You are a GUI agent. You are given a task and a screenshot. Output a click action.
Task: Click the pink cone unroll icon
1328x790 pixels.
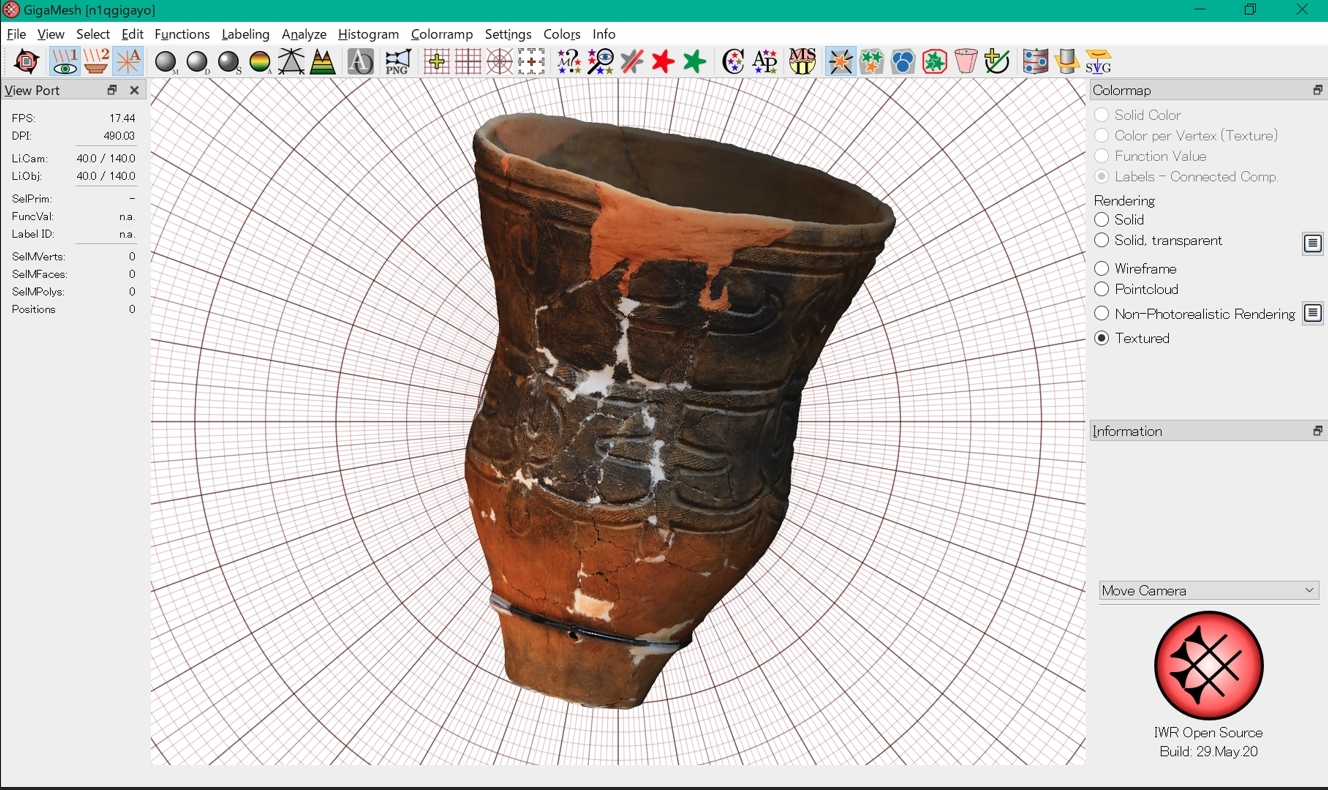point(966,62)
